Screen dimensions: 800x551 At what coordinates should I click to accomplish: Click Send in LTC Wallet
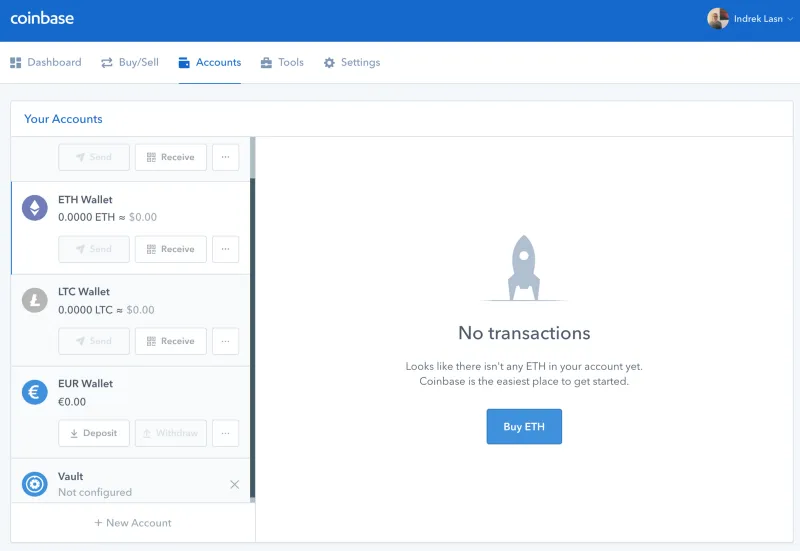click(x=94, y=341)
